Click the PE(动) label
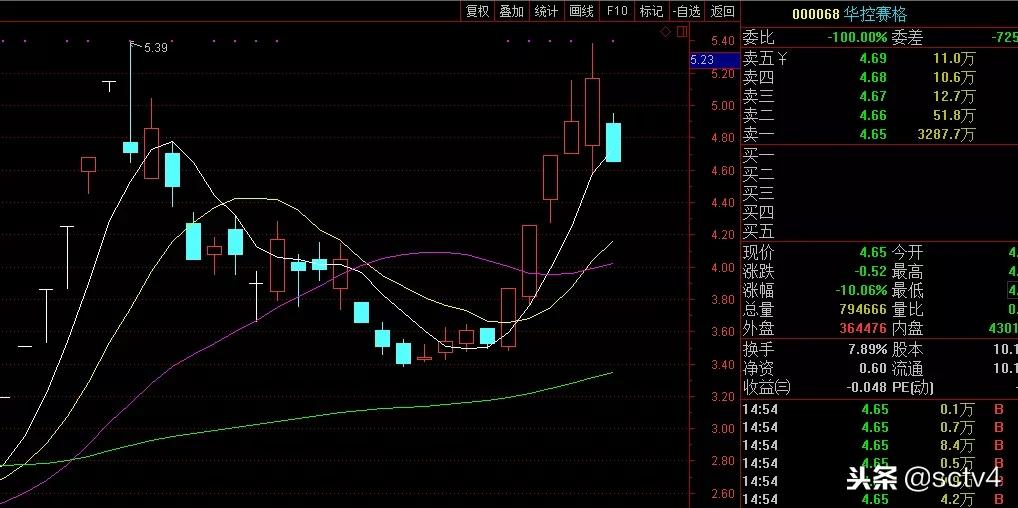Viewport: 1018px width, 508px height. pyautogui.click(x=912, y=387)
